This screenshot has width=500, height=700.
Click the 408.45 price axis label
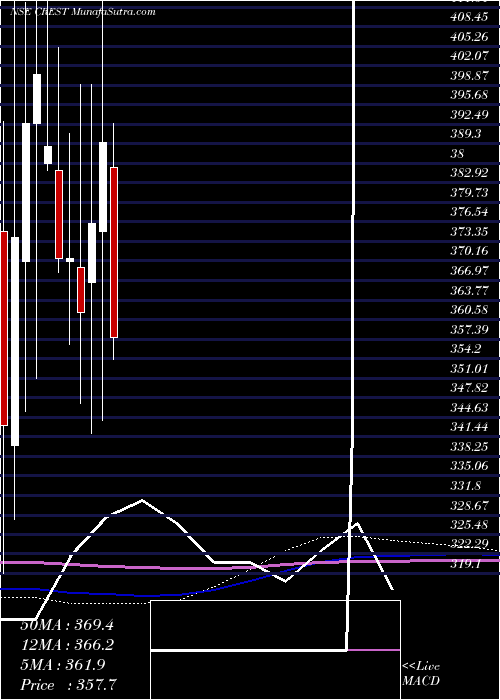pos(469,17)
